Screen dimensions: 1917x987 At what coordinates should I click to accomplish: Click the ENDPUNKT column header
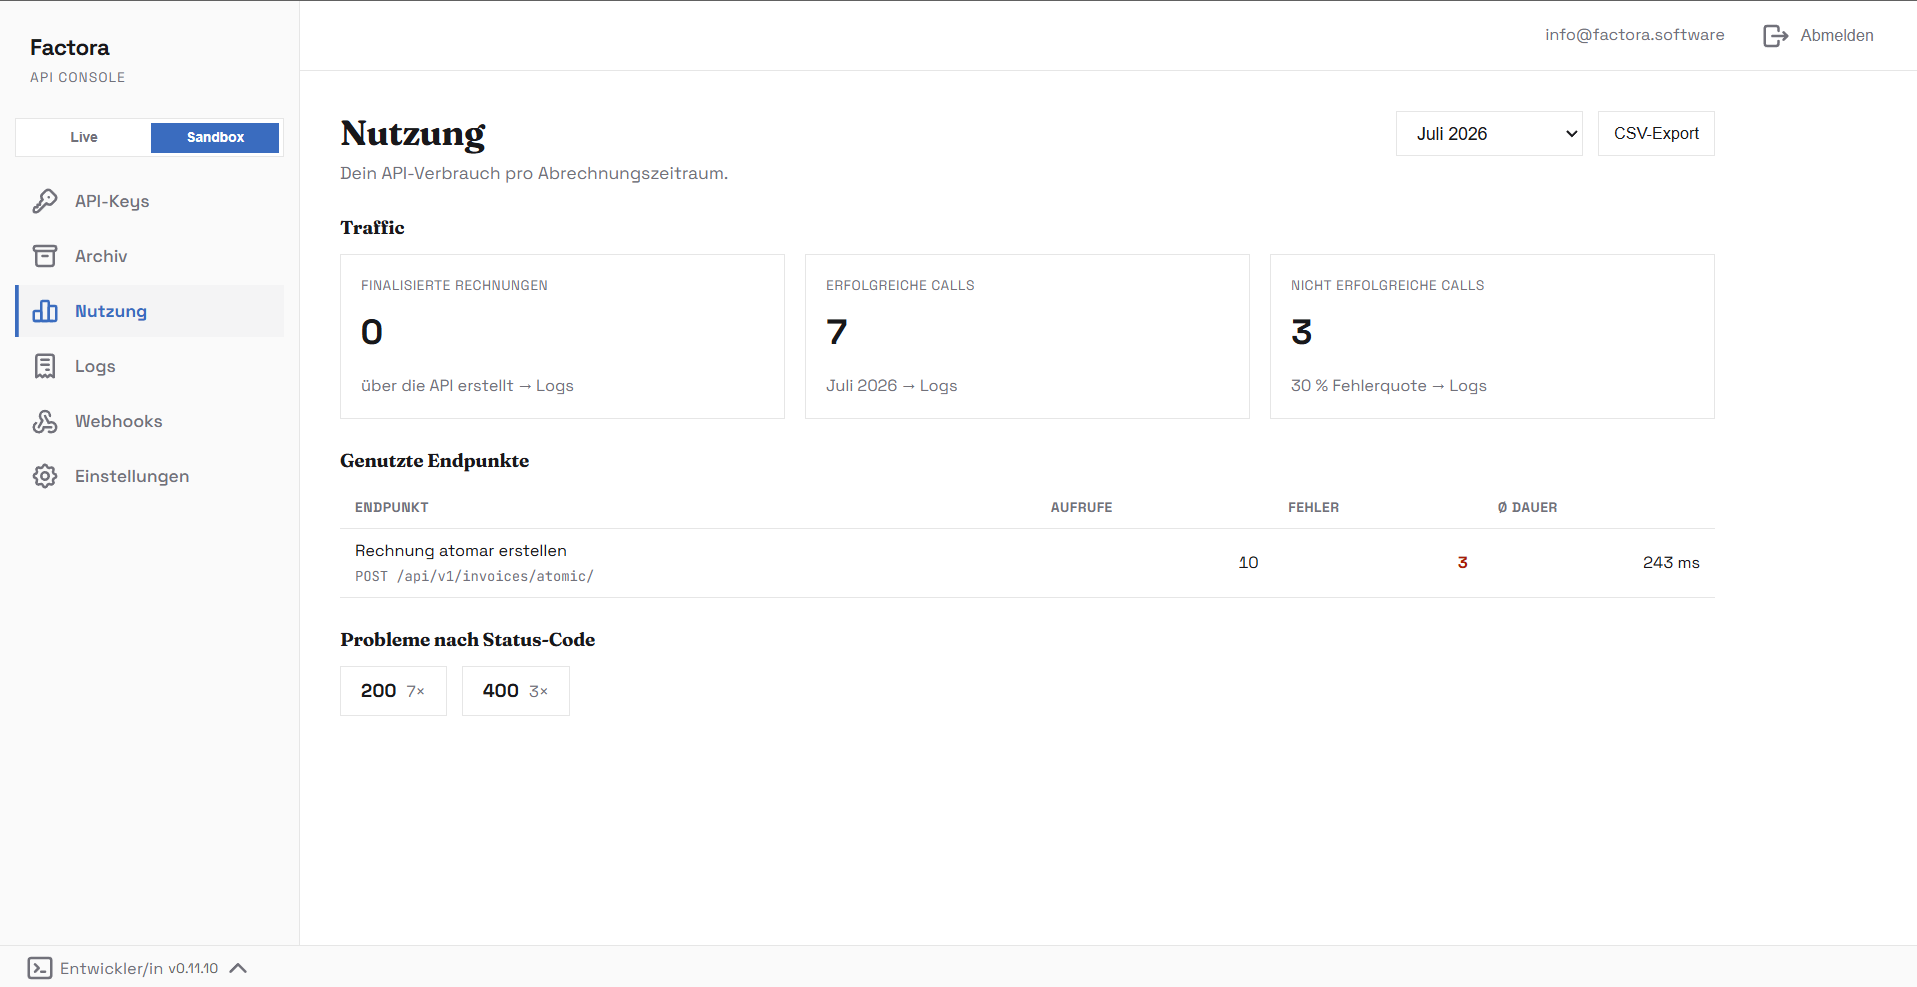(391, 508)
